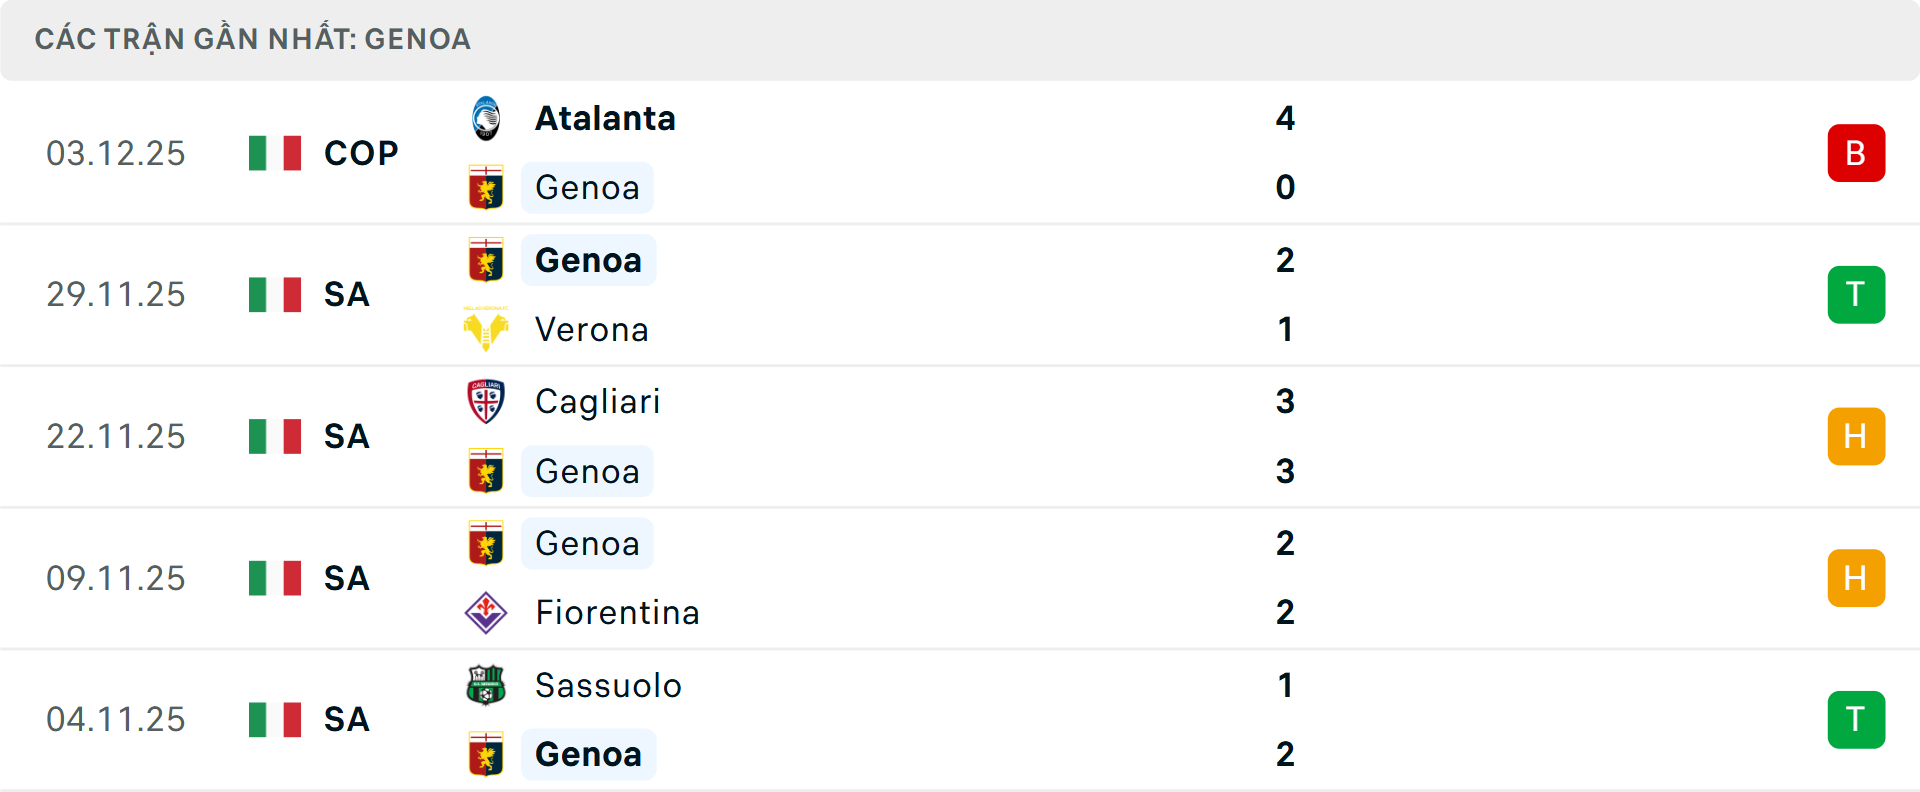This screenshot has width=1920, height=792.
Task: Toggle the B result badge for the Atalanta match
Action: click(1856, 153)
